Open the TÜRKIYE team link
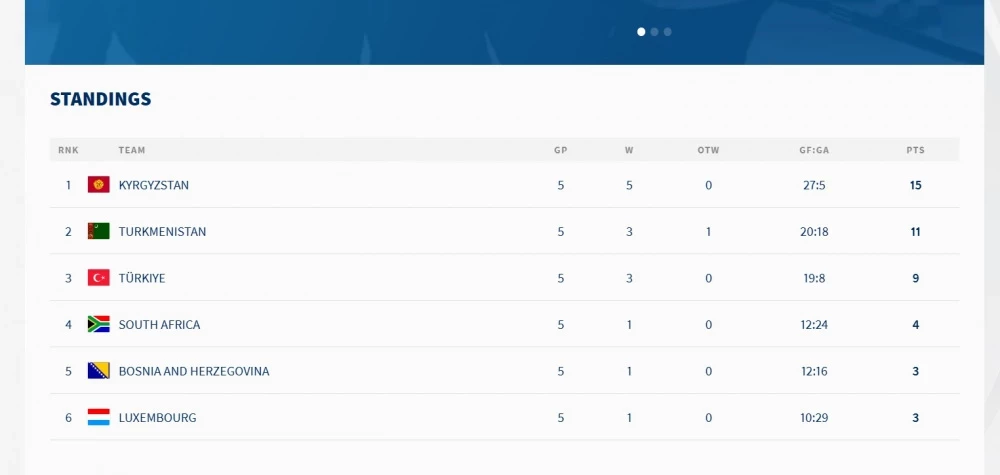This screenshot has width=1000, height=475. coord(142,279)
